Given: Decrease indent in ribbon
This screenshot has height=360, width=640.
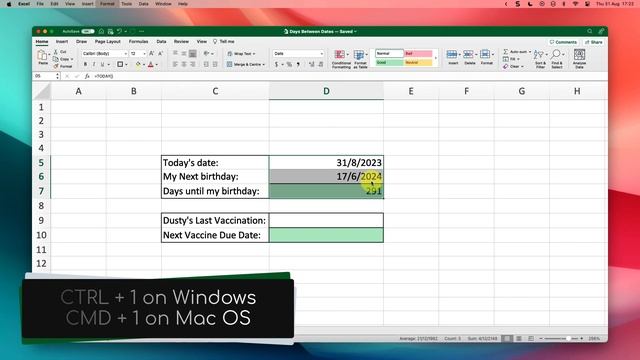Looking at the screenshot, I should pos(206,64).
